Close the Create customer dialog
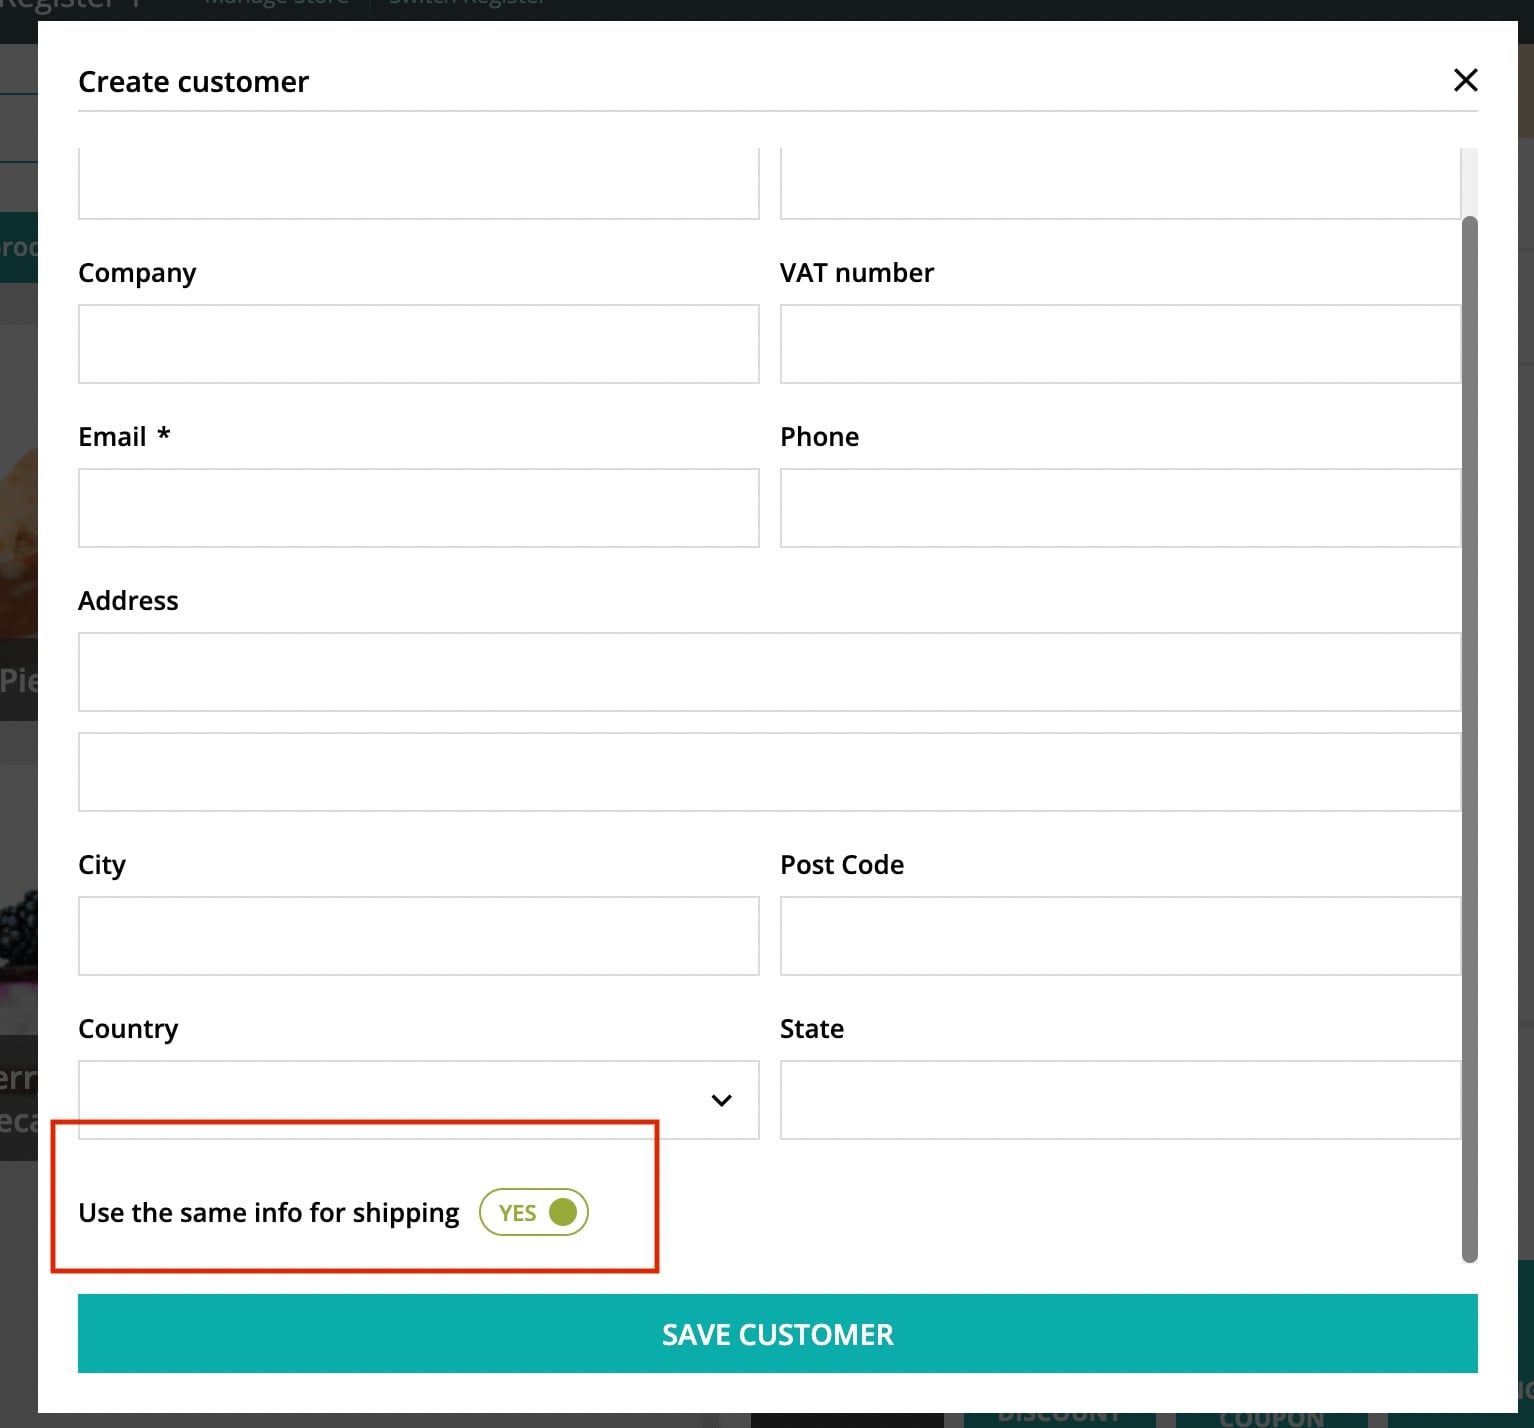 (x=1465, y=80)
